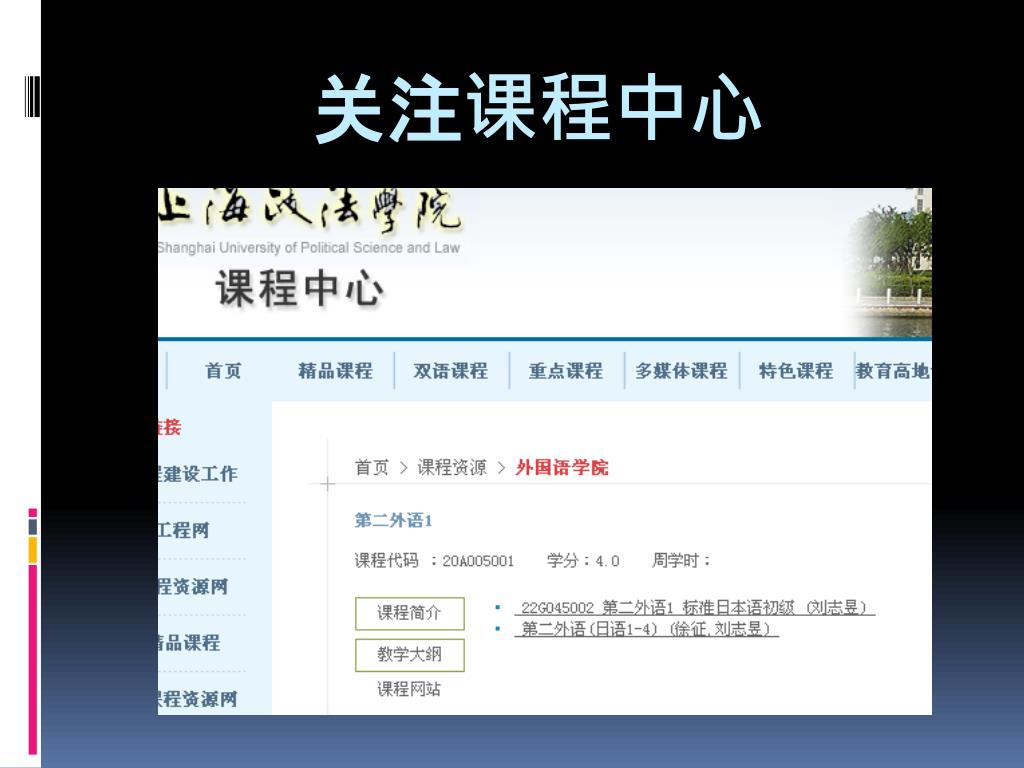Switch to the 多媒体课程 tab

681,371
